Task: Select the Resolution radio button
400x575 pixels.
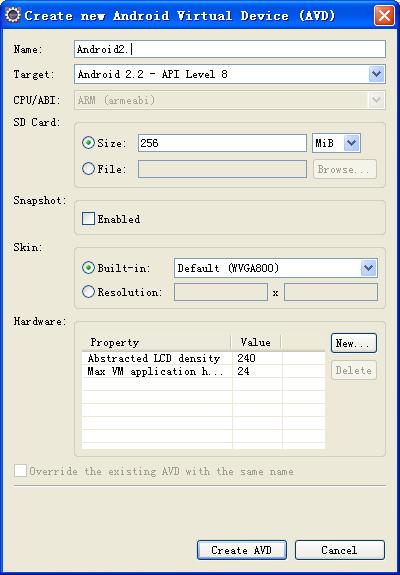Action: pyautogui.click(x=88, y=292)
